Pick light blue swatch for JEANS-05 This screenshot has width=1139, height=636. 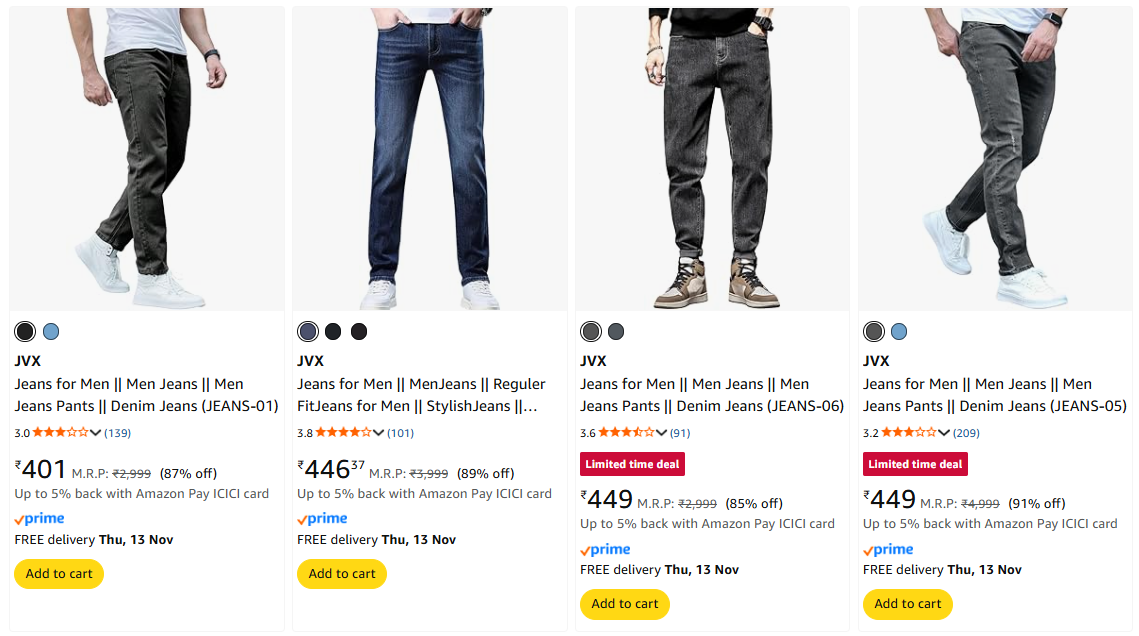point(899,332)
